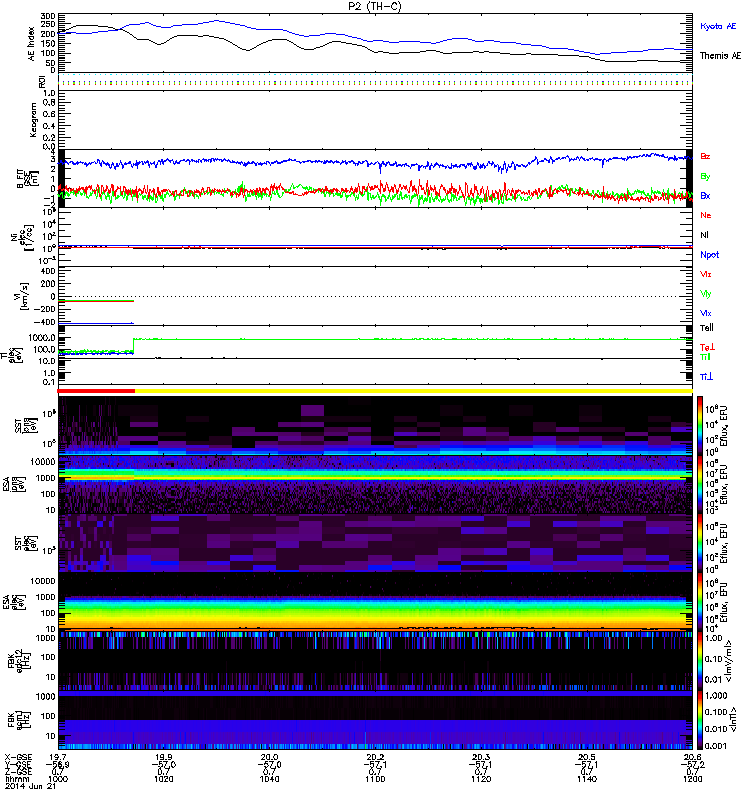Click the red segment of the status bar
Image resolution: width=750 pixels, height=800 pixels.
tap(96, 391)
